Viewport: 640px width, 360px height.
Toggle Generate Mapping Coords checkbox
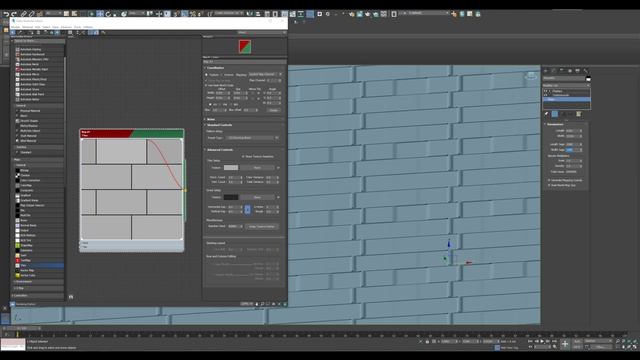[x=549, y=180]
